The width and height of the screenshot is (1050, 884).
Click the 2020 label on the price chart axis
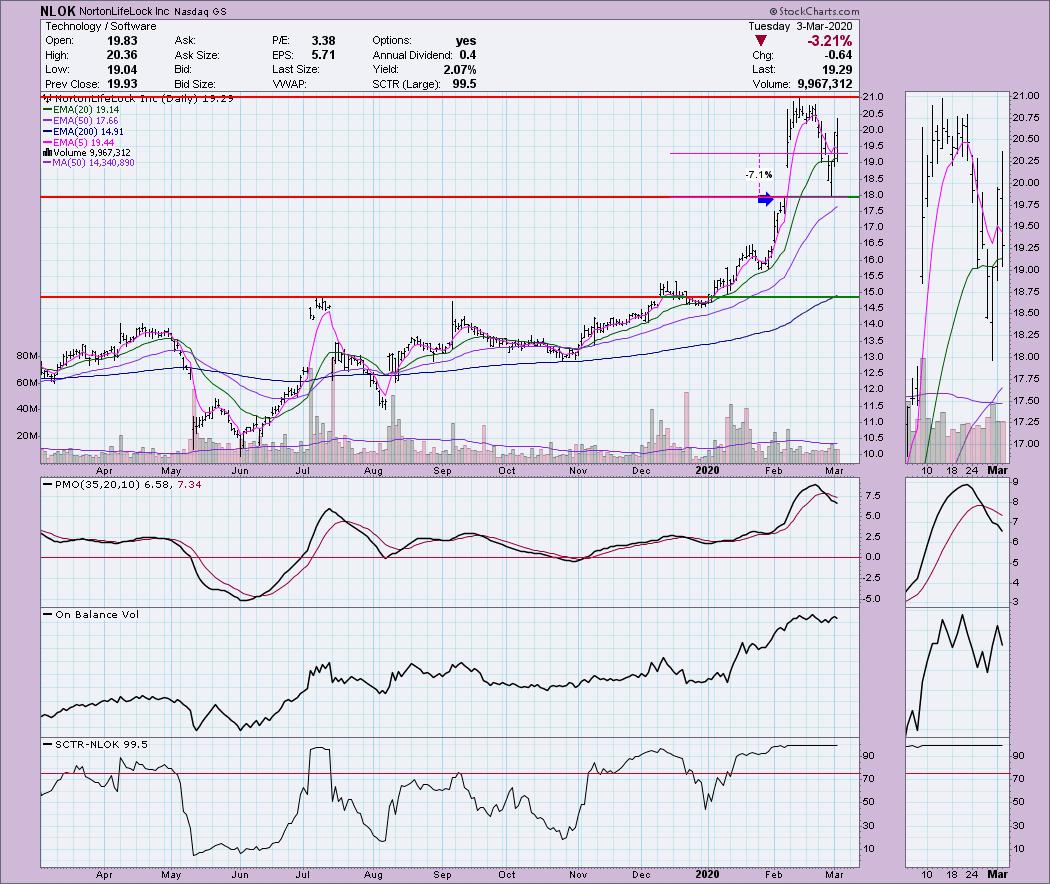[x=707, y=470]
